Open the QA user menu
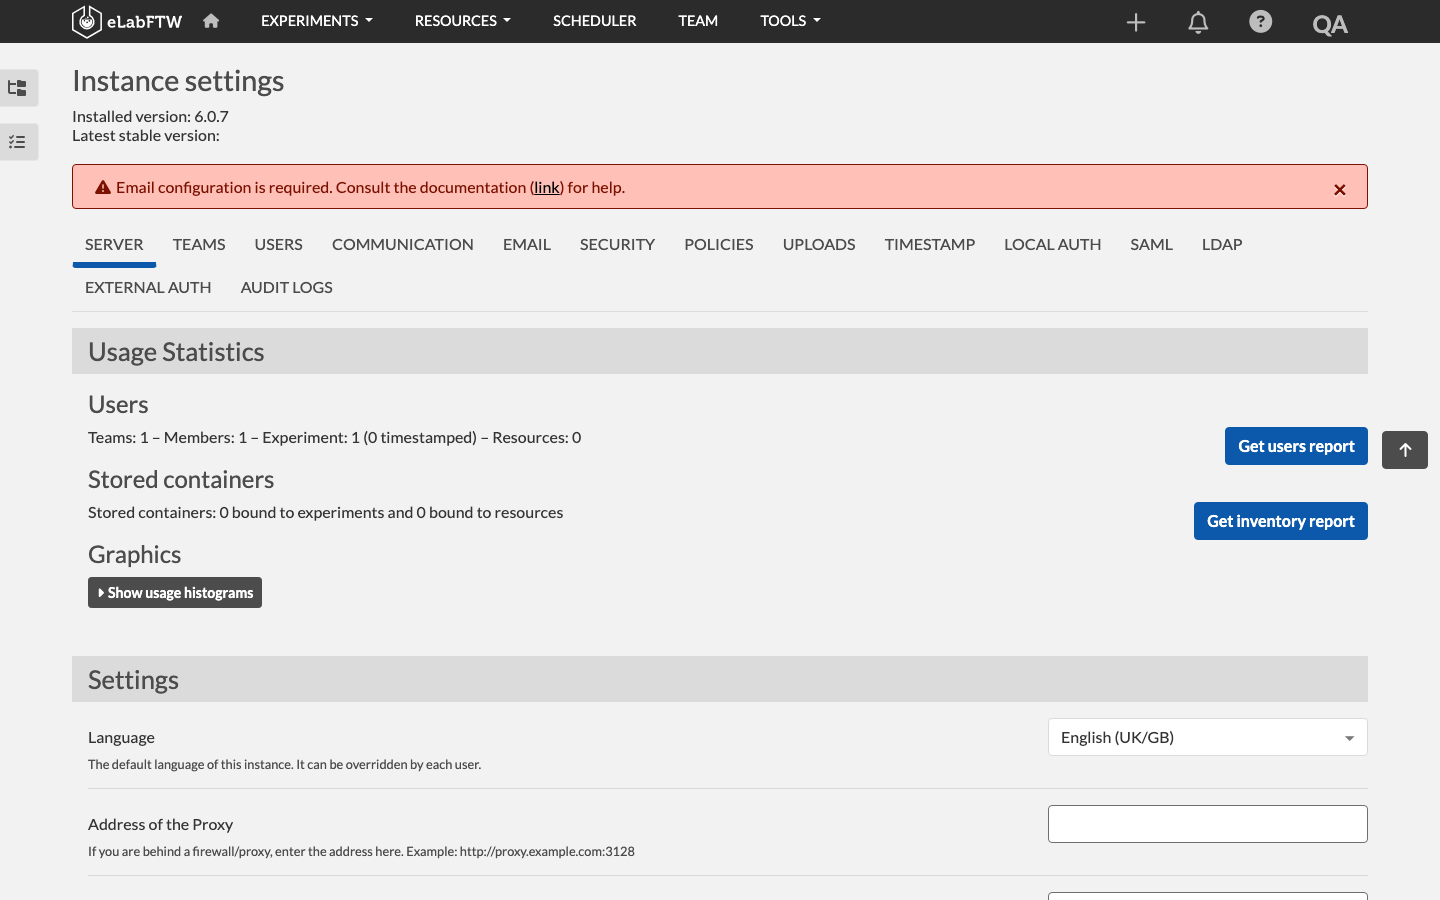Image resolution: width=1440 pixels, height=900 pixels. (1330, 24)
